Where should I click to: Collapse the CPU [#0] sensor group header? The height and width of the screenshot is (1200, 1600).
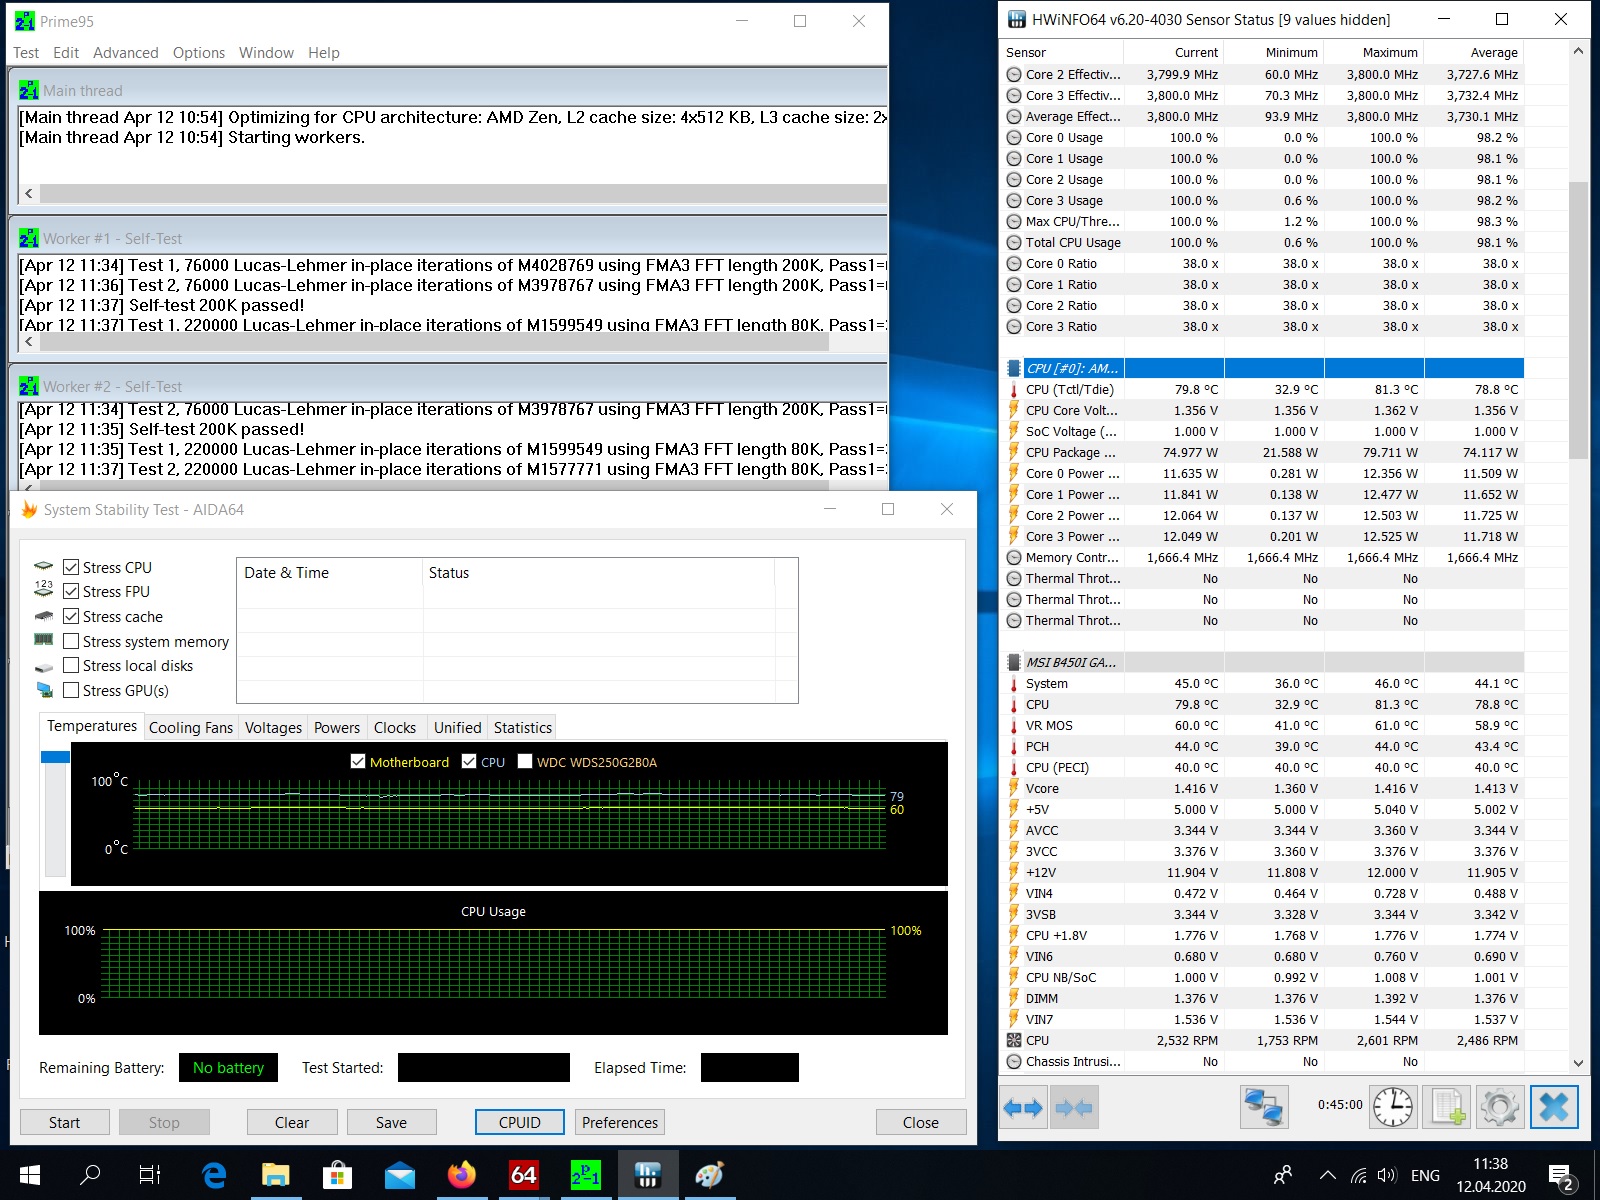pos(1263,368)
